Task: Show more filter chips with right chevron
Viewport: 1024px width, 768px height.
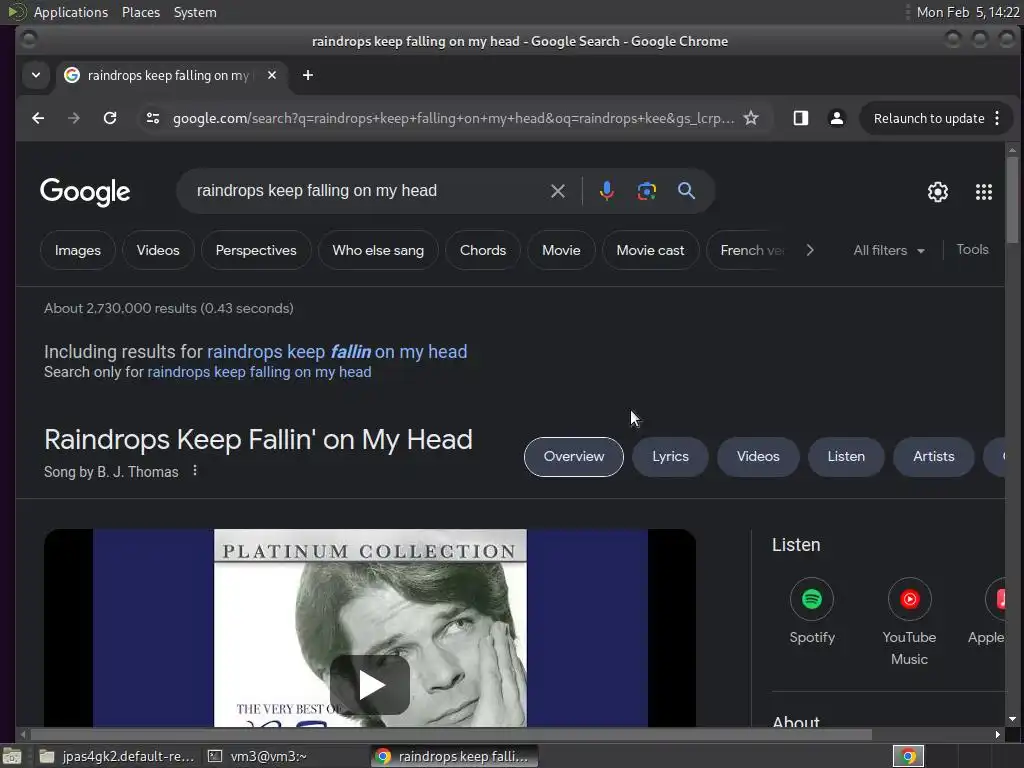Action: (810, 250)
